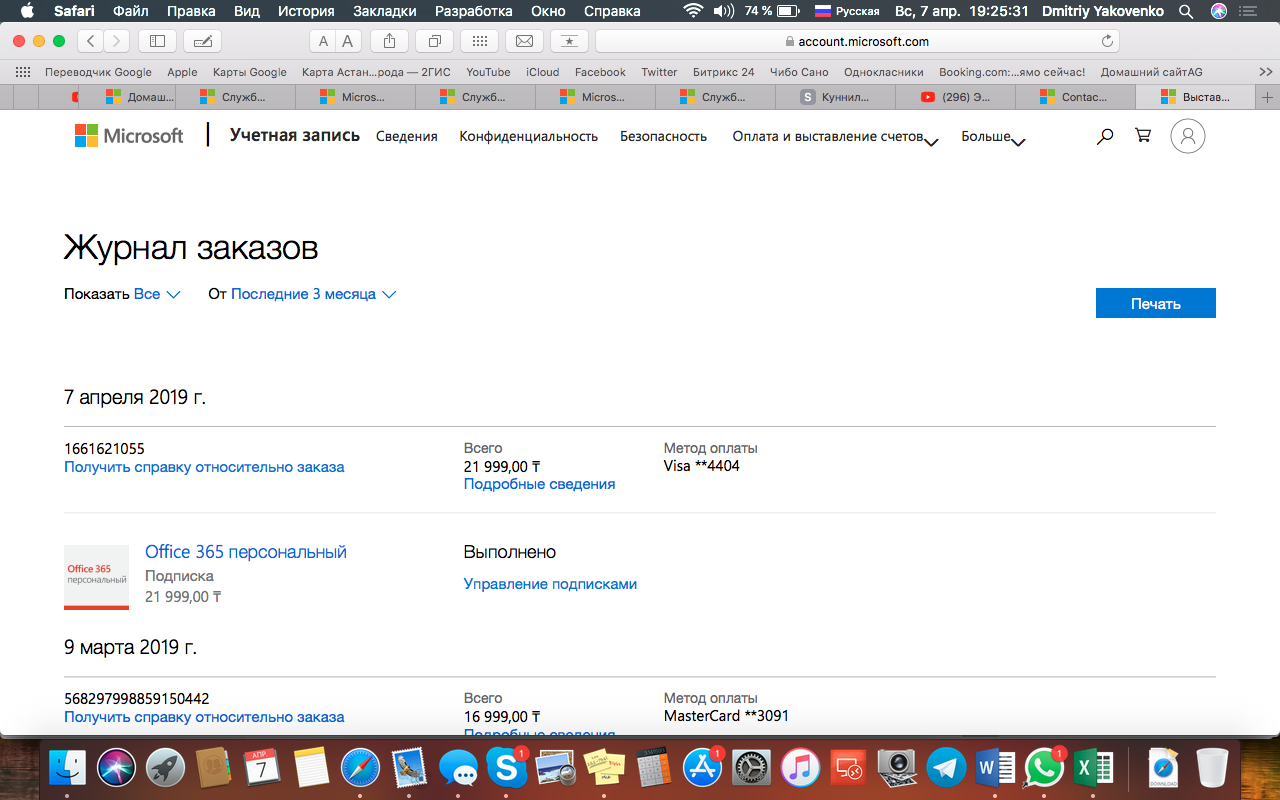Viewport: 1280px width, 800px height.
Task: Expand the Показать Все filter dropdown
Action: 157,294
